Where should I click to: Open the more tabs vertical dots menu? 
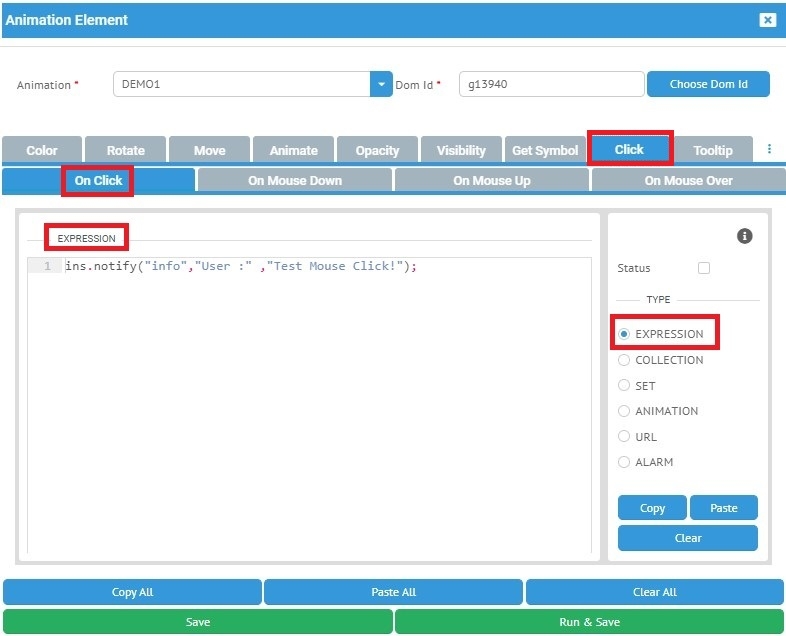[x=769, y=149]
